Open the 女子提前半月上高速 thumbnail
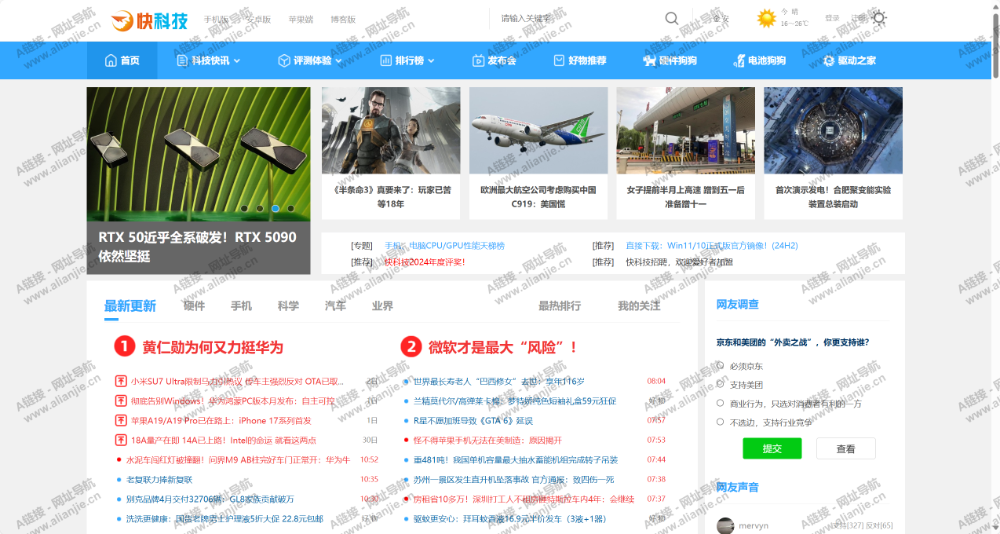 click(x=686, y=130)
